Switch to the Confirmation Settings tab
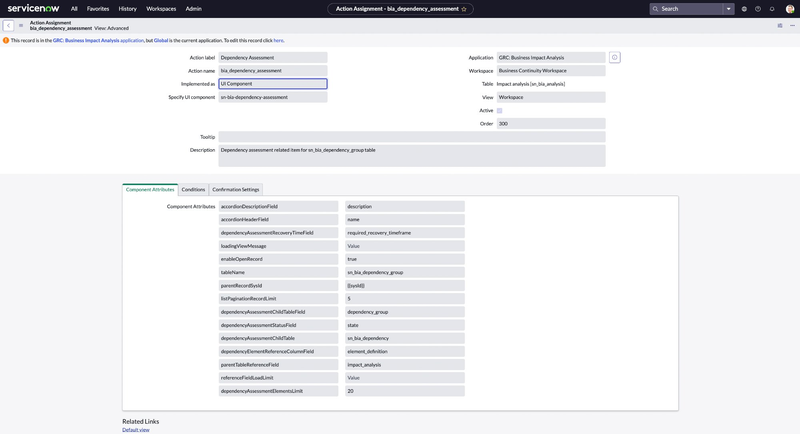Viewport: 800px width, 434px height. point(236,189)
